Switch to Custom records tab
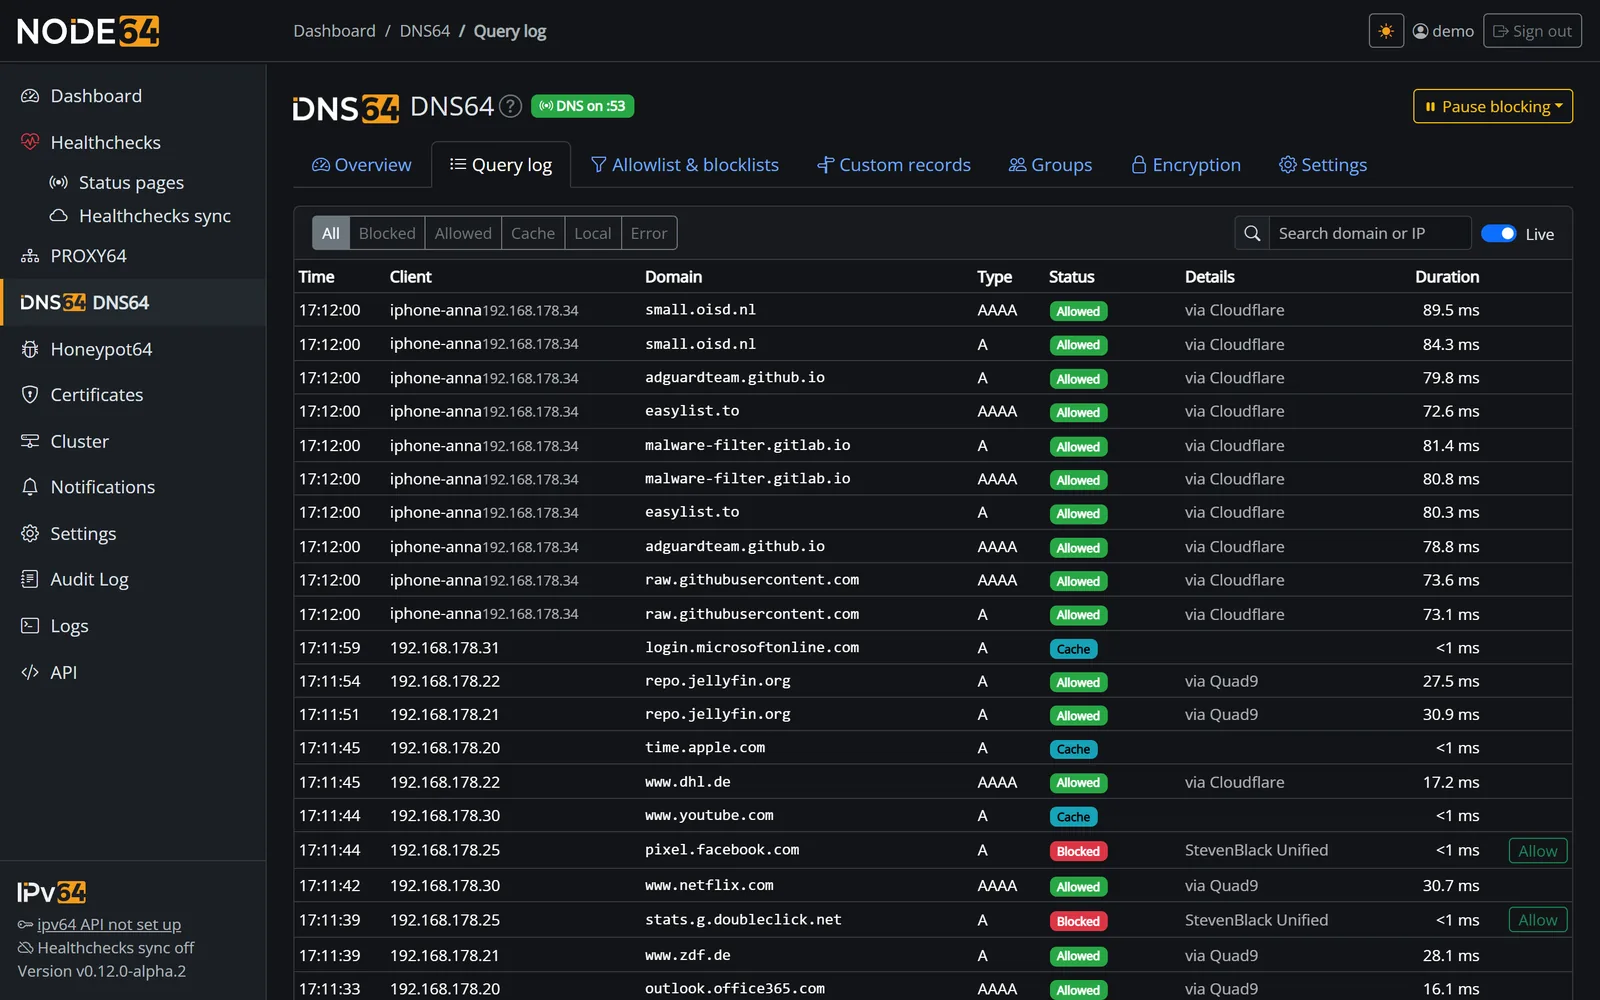The height and width of the screenshot is (1000, 1600). pos(894,165)
